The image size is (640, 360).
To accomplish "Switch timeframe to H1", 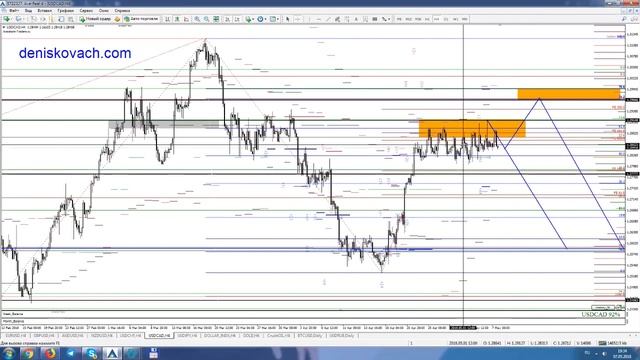I will (427, 19).
